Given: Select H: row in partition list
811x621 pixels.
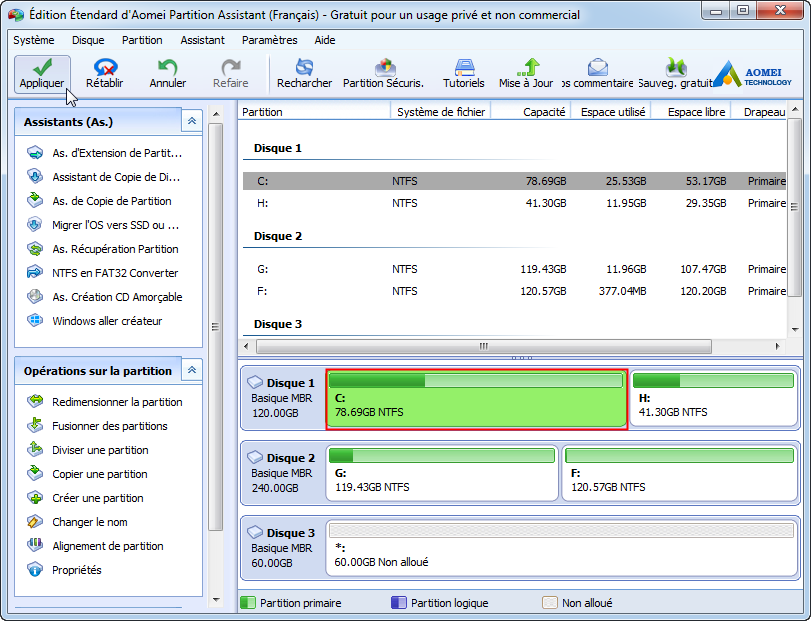Looking at the screenshot, I should point(514,203).
